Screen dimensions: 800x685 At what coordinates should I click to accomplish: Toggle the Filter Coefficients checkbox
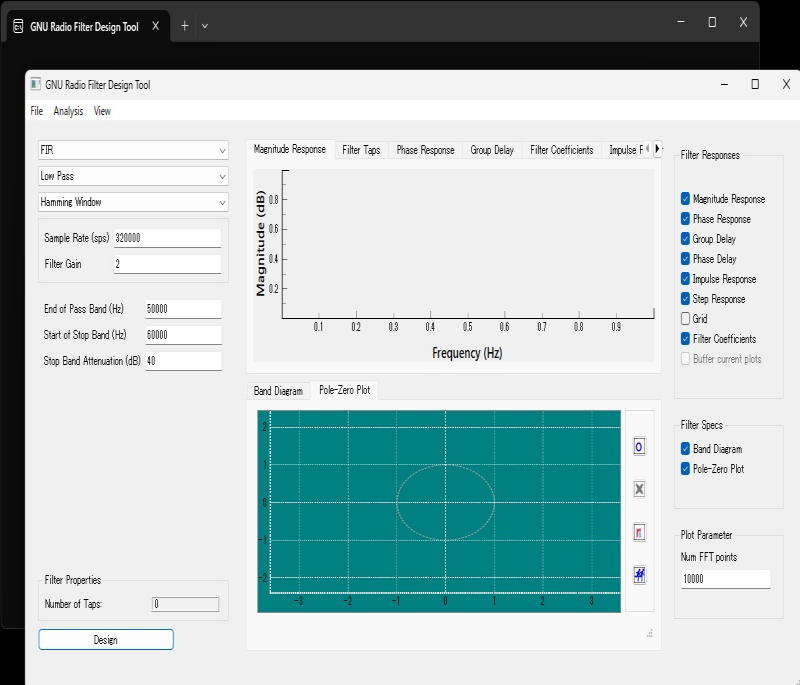click(685, 339)
